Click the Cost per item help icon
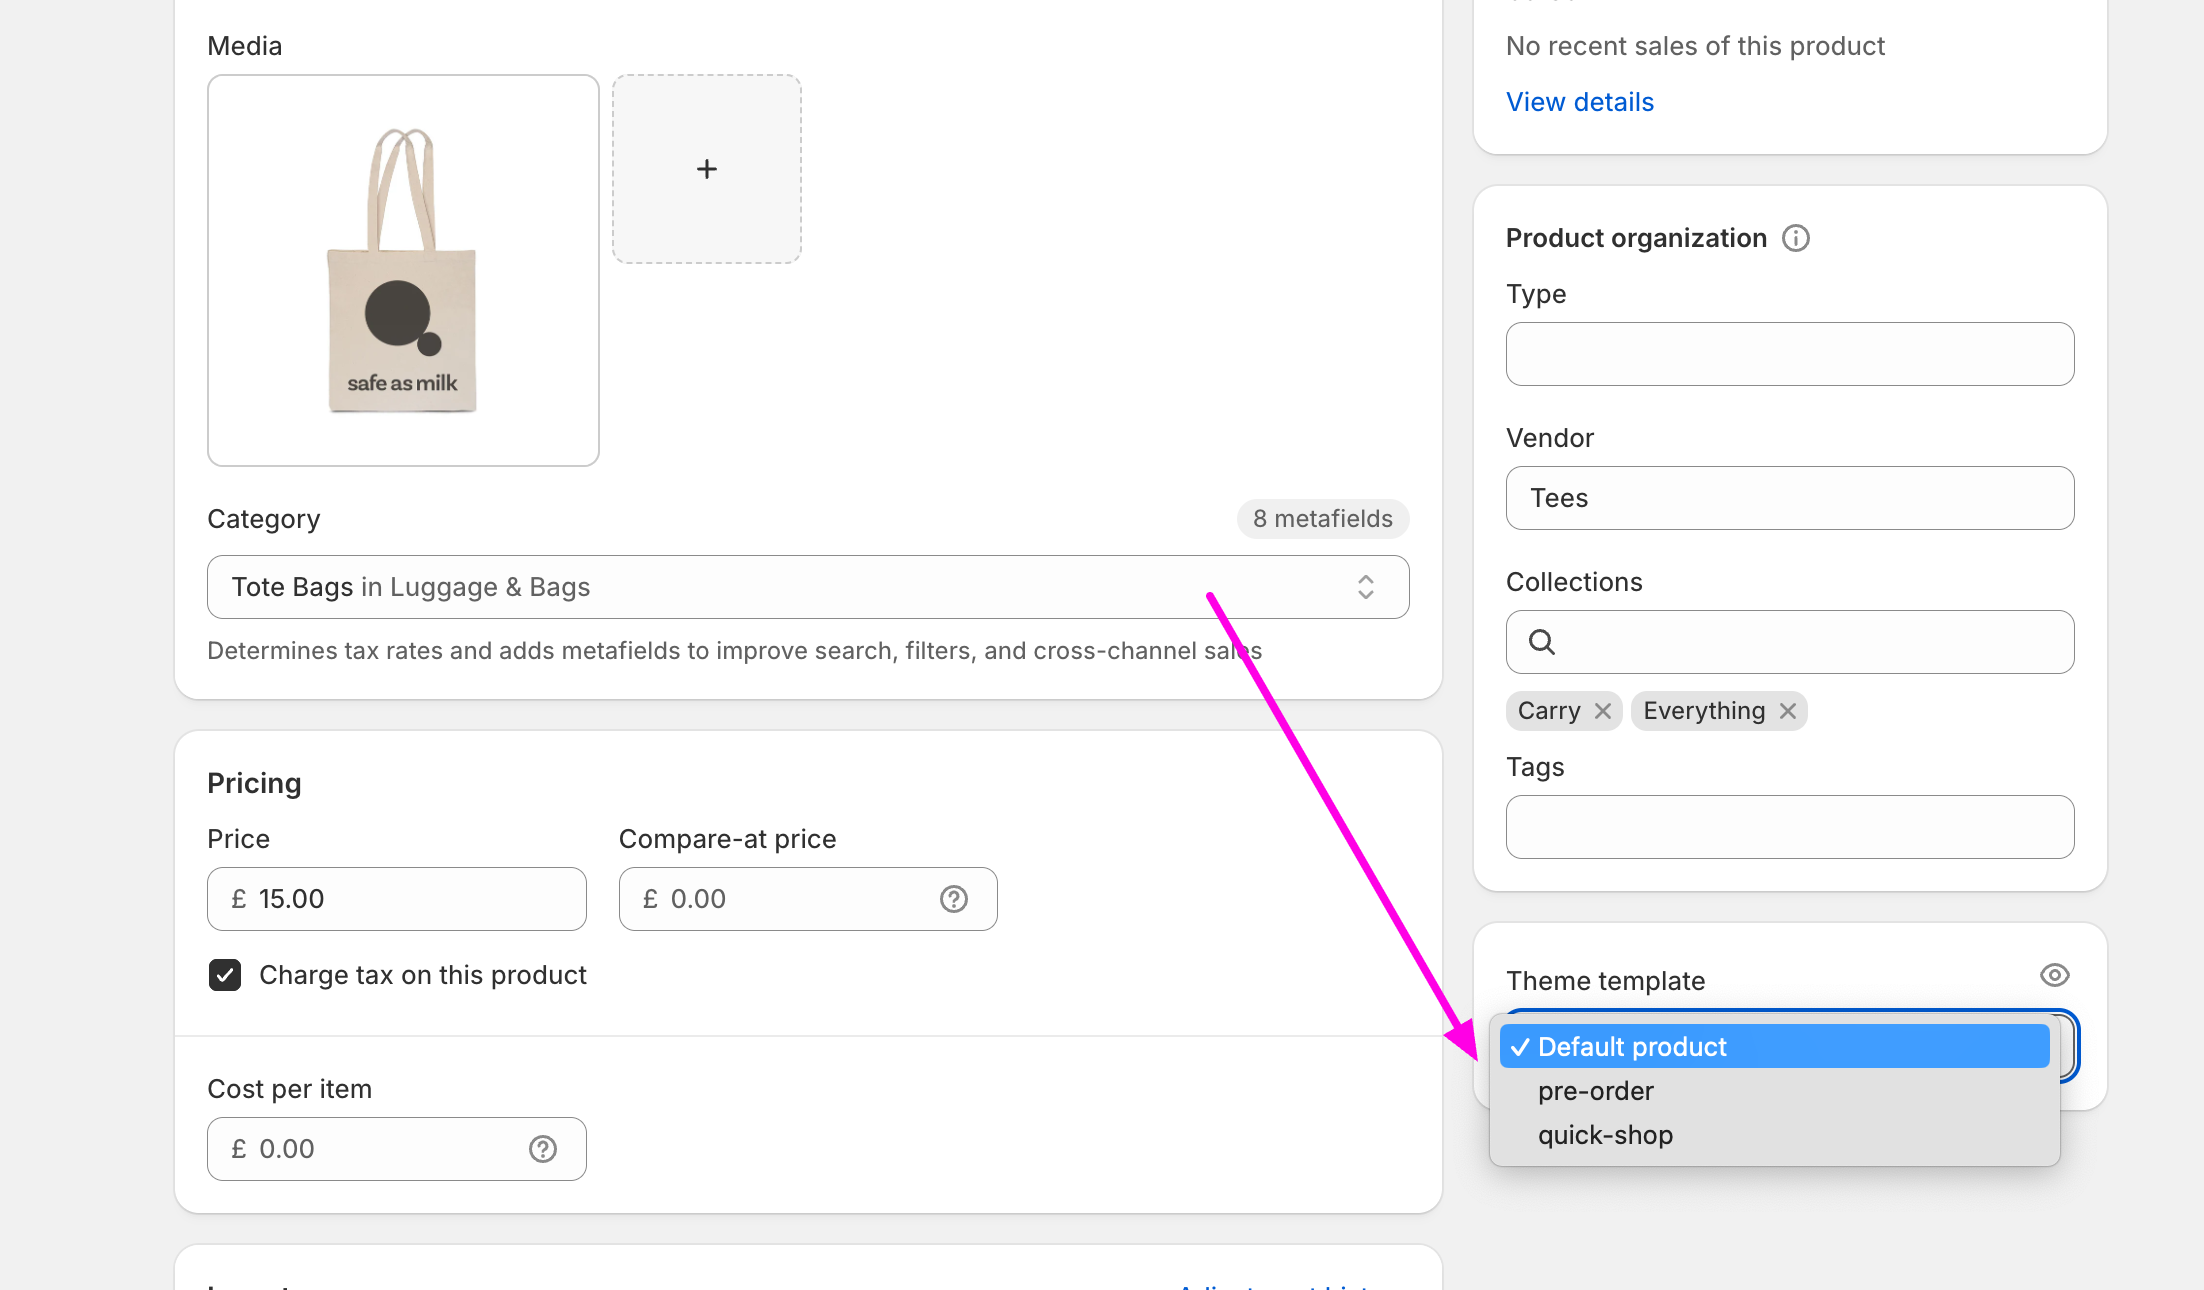Viewport: 2204px width, 1290px height. [x=543, y=1149]
